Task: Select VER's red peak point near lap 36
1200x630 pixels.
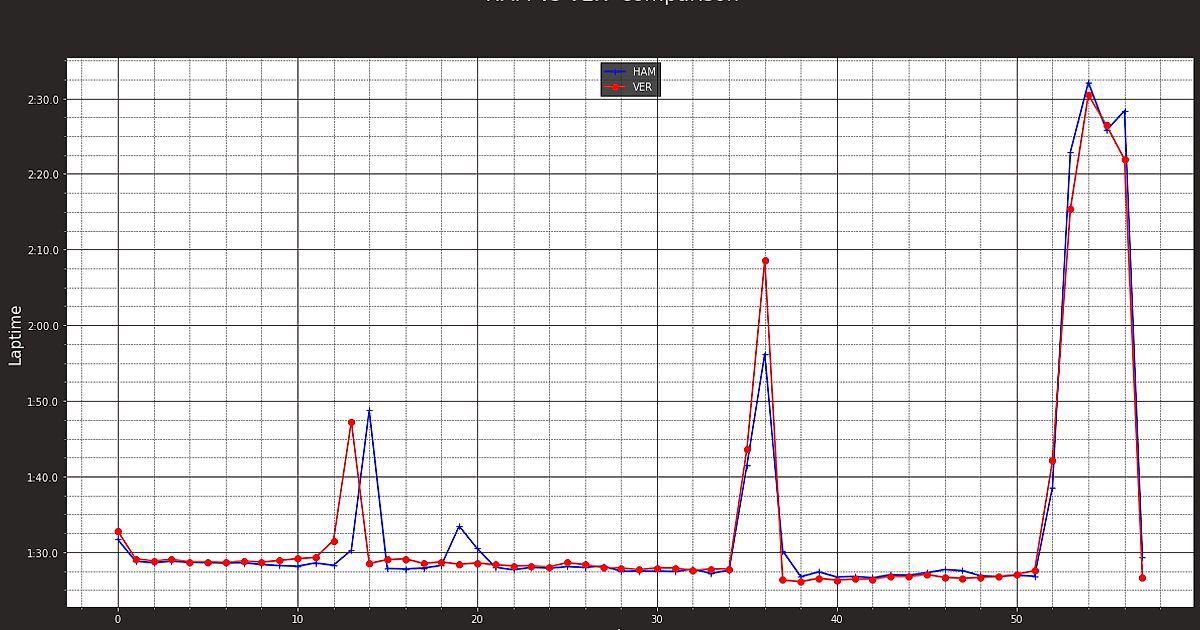Action: (x=765, y=261)
